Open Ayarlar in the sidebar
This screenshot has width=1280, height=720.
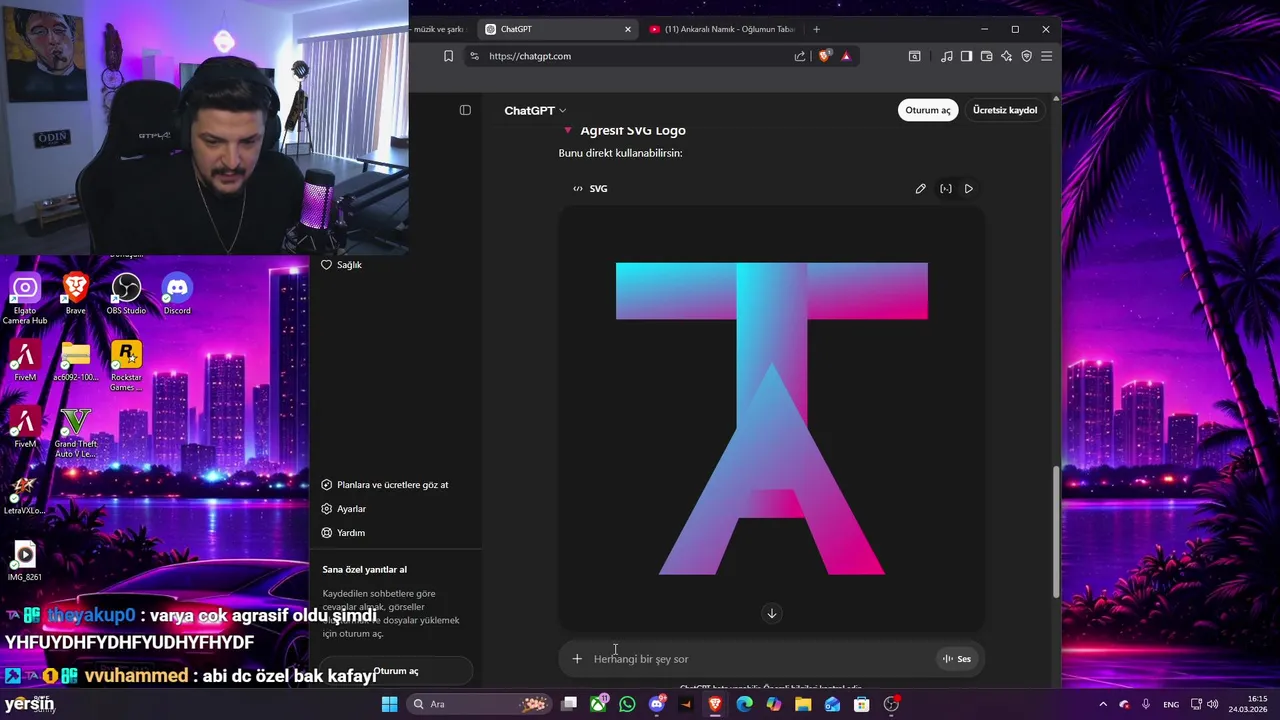[x=344, y=509]
